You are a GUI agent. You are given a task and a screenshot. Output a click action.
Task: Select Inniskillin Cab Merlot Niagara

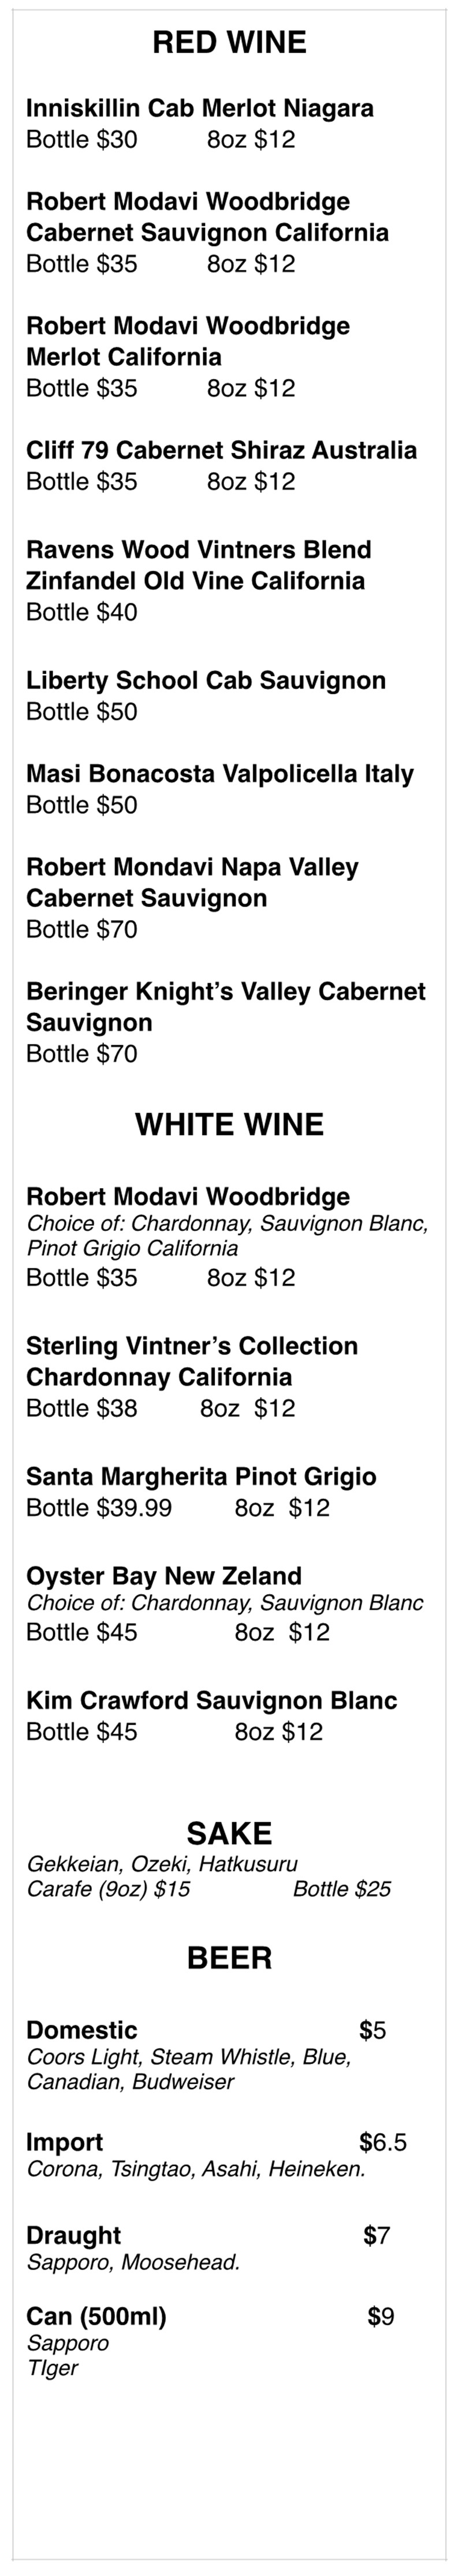click(x=199, y=108)
